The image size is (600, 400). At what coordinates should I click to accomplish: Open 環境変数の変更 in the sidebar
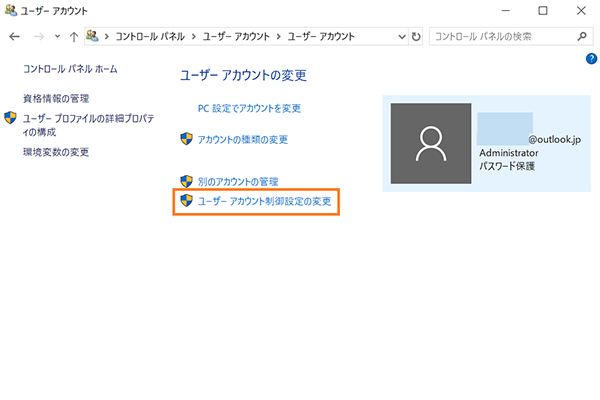point(56,152)
